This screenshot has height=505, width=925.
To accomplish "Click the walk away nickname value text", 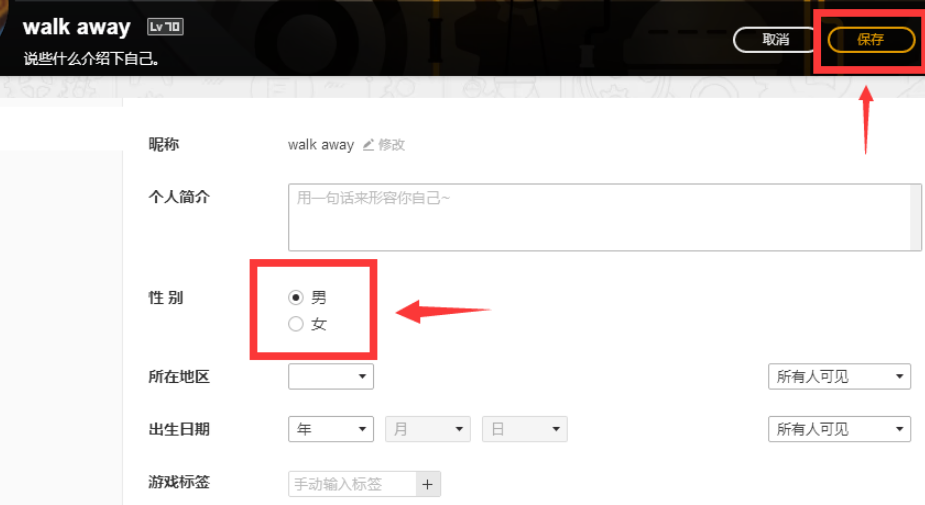I will tap(321, 145).
